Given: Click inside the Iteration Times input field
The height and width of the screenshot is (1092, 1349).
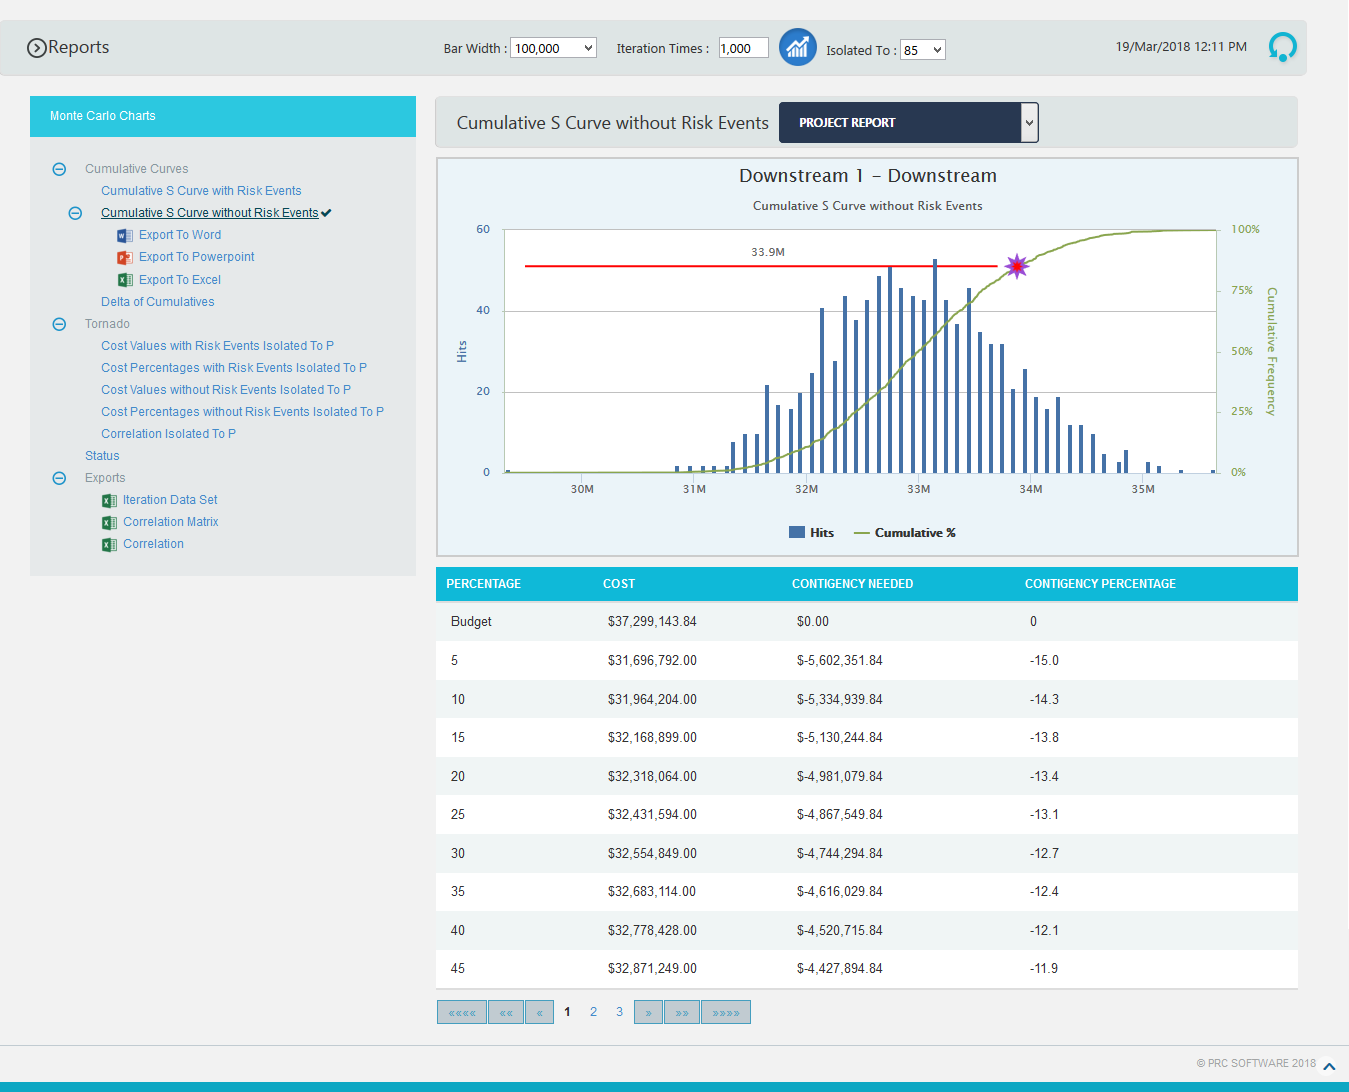Looking at the screenshot, I should tap(742, 47).
